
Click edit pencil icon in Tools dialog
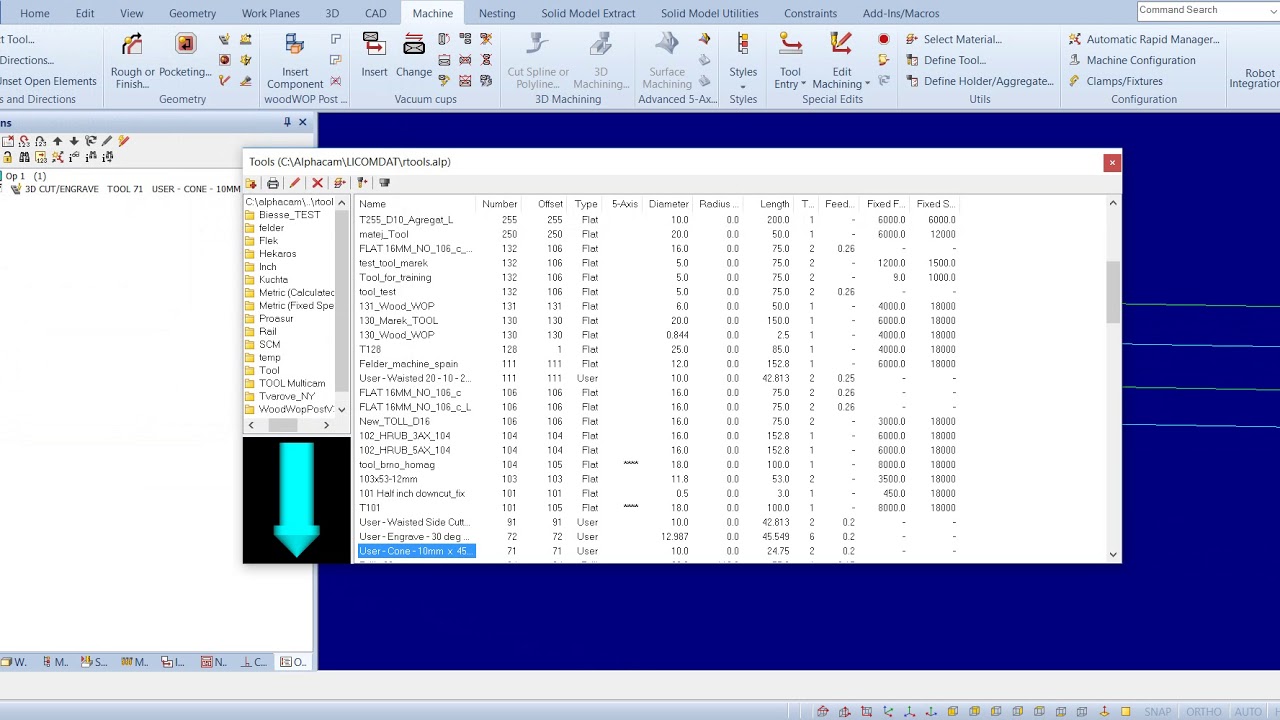(x=294, y=183)
